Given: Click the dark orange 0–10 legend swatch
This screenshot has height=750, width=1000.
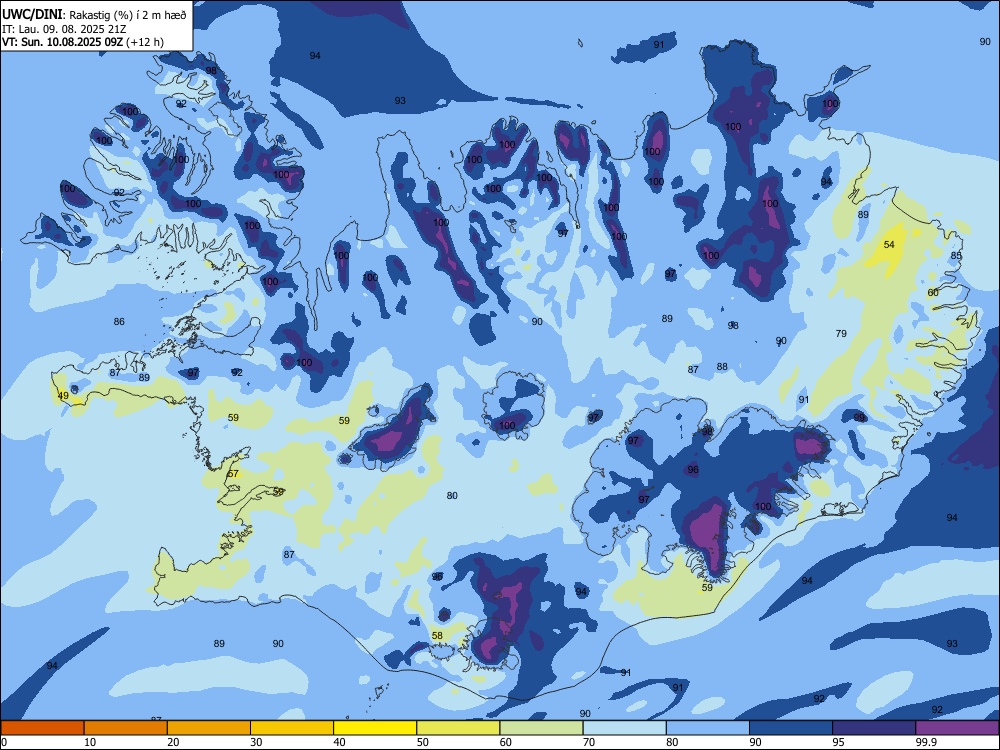Looking at the screenshot, I should pyautogui.click(x=42, y=728).
